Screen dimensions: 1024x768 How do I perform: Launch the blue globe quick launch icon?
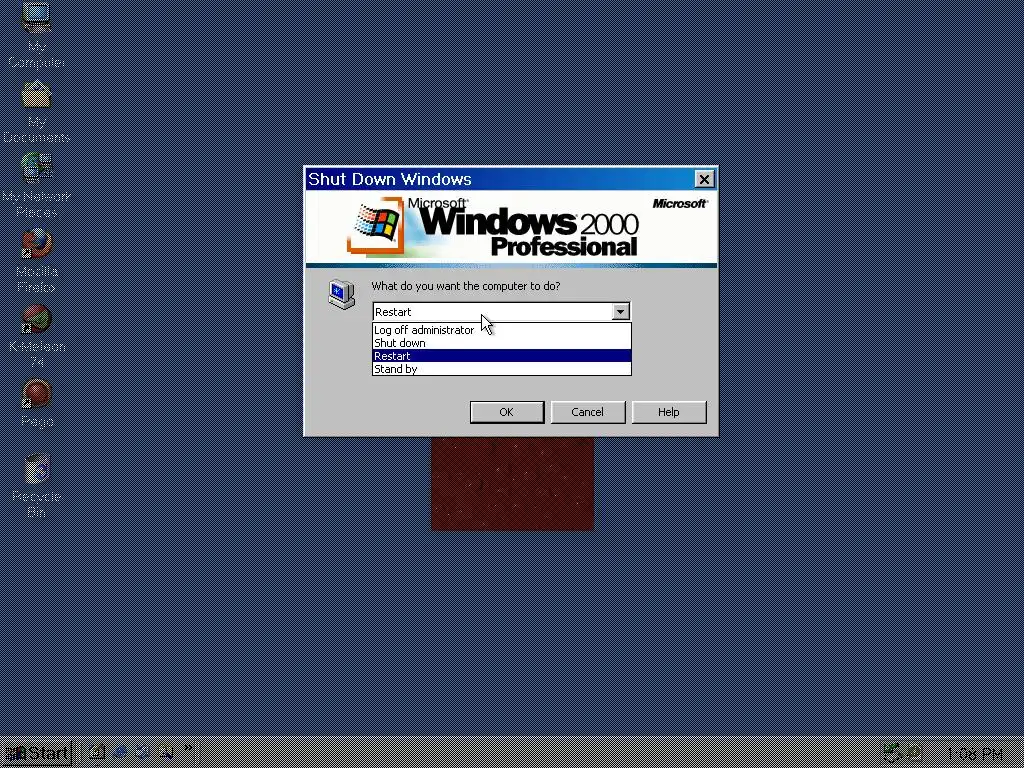[120, 752]
